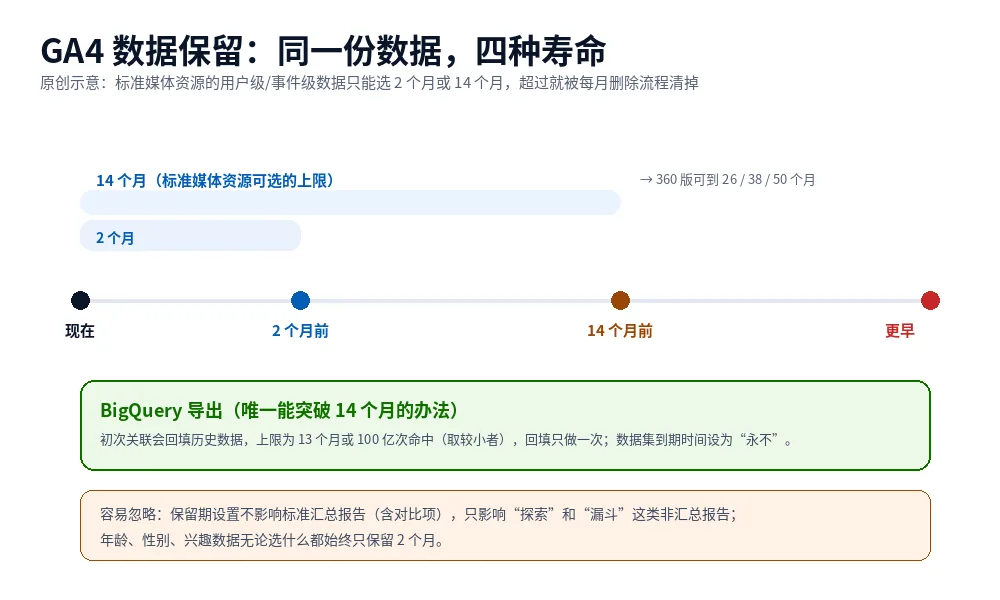Select the '14 个月前' label
The image size is (1000, 600).
point(620,331)
